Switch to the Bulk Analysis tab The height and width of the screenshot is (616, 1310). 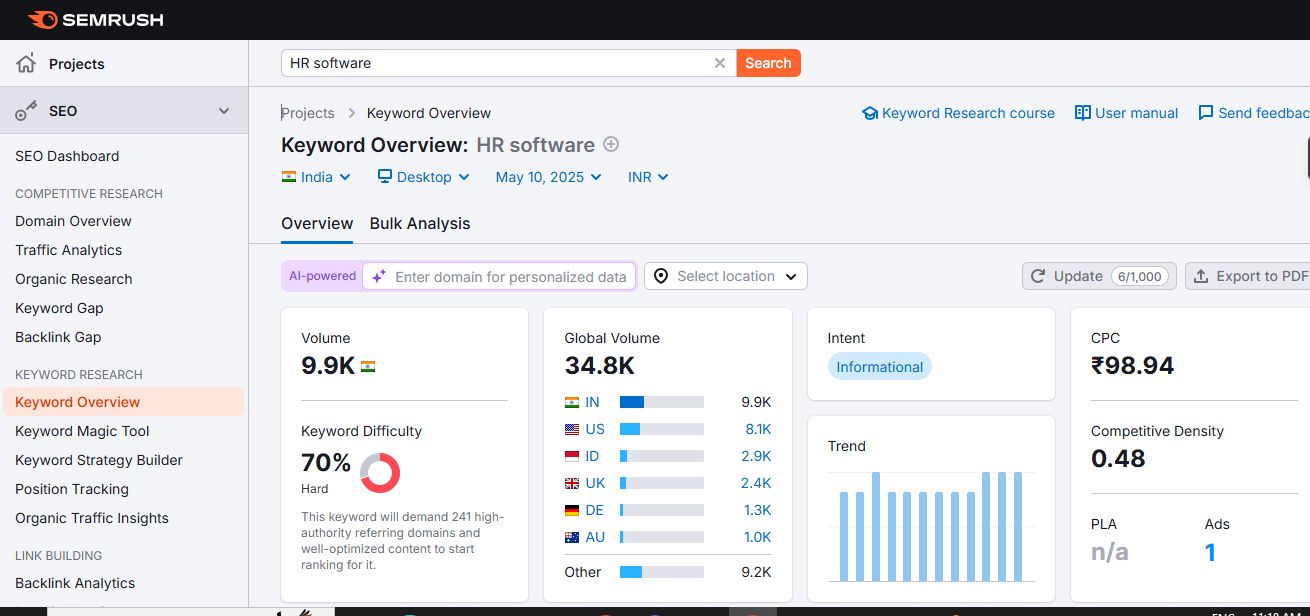click(x=420, y=223)
